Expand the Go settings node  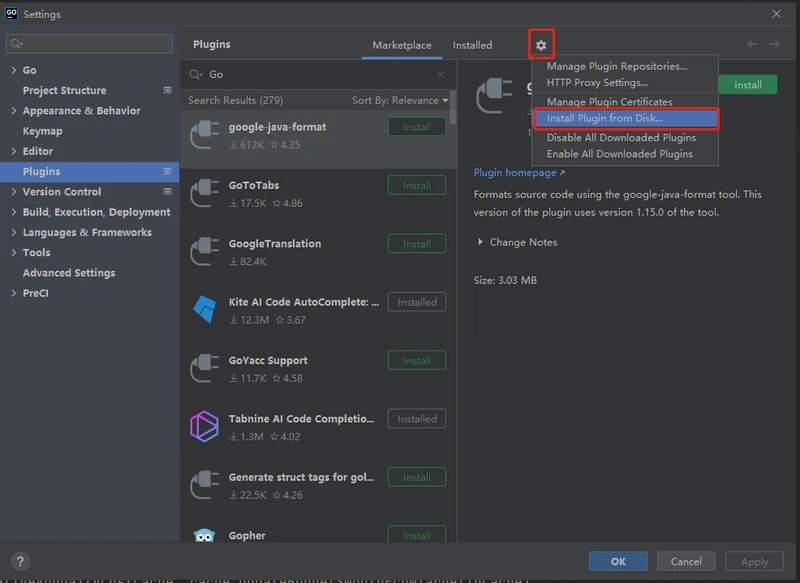[14, 70]
